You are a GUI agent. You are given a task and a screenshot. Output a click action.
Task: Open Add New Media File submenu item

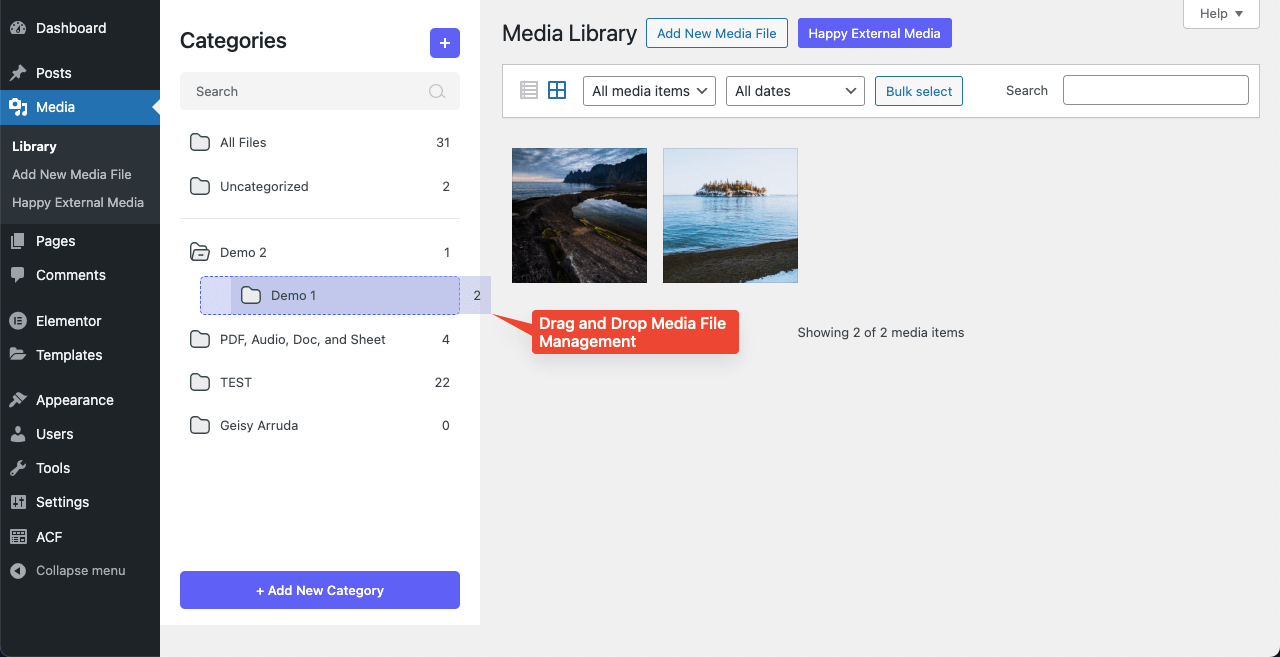[x=72, y=174]
